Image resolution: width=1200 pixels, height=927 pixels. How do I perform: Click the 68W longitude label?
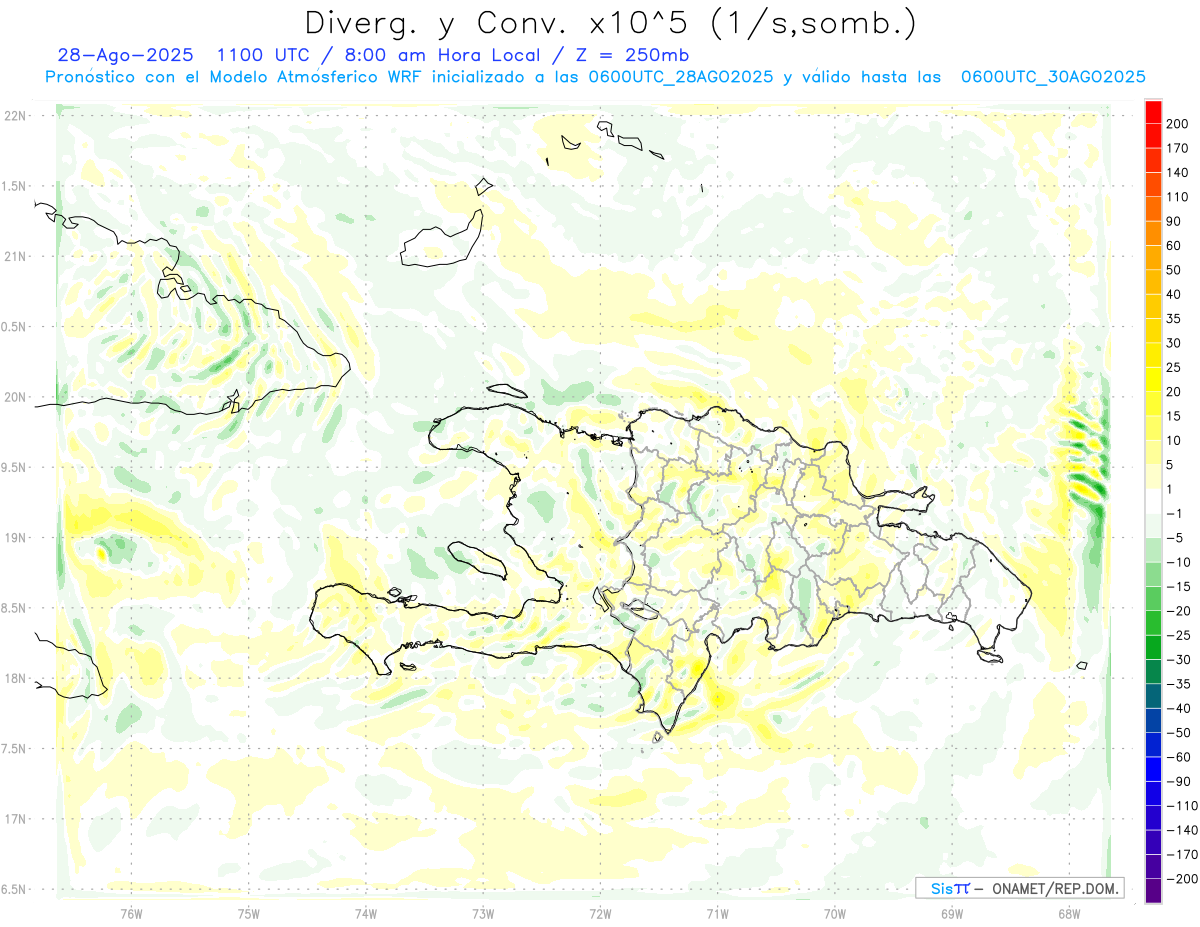[1069, 913]
